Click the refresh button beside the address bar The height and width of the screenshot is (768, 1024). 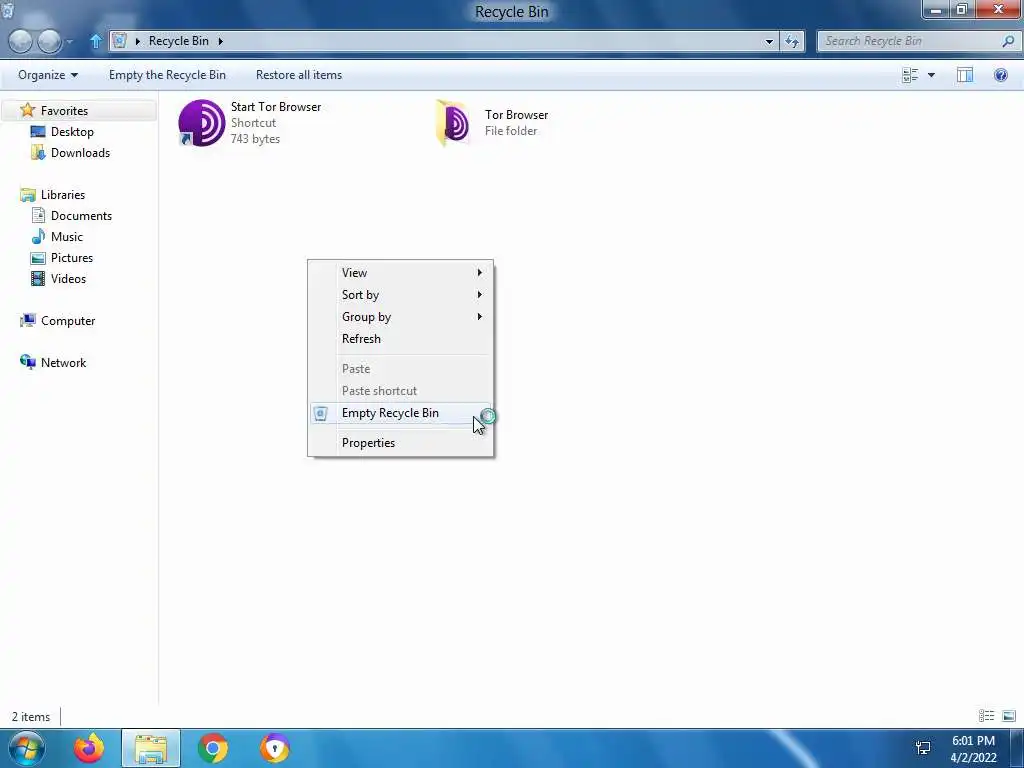(792, 41)
